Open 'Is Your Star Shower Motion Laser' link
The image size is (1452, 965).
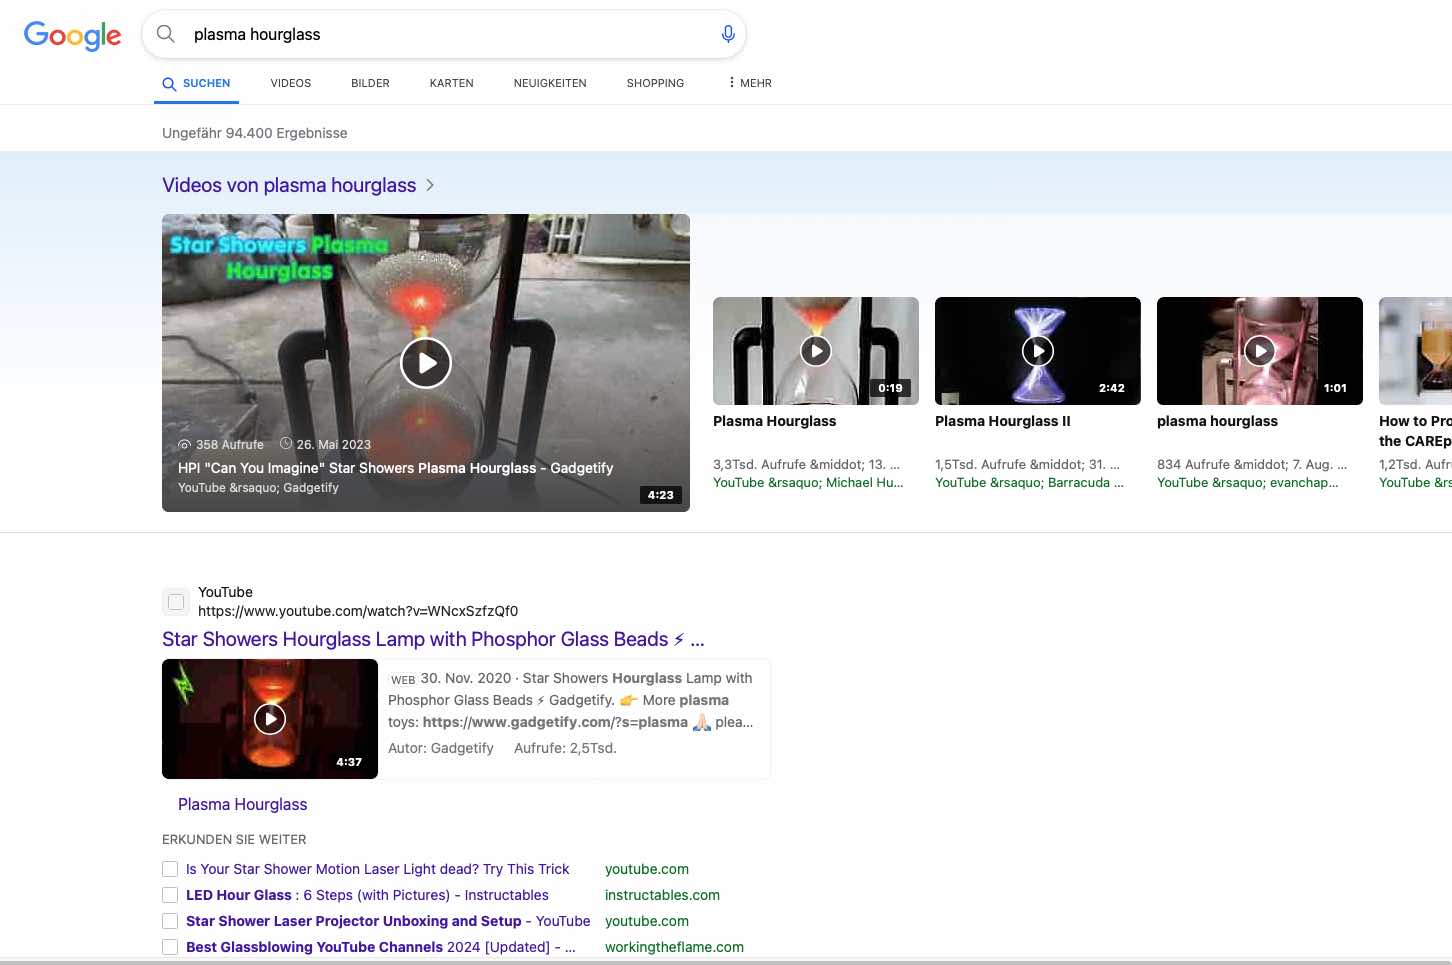(x=378, y=869)
